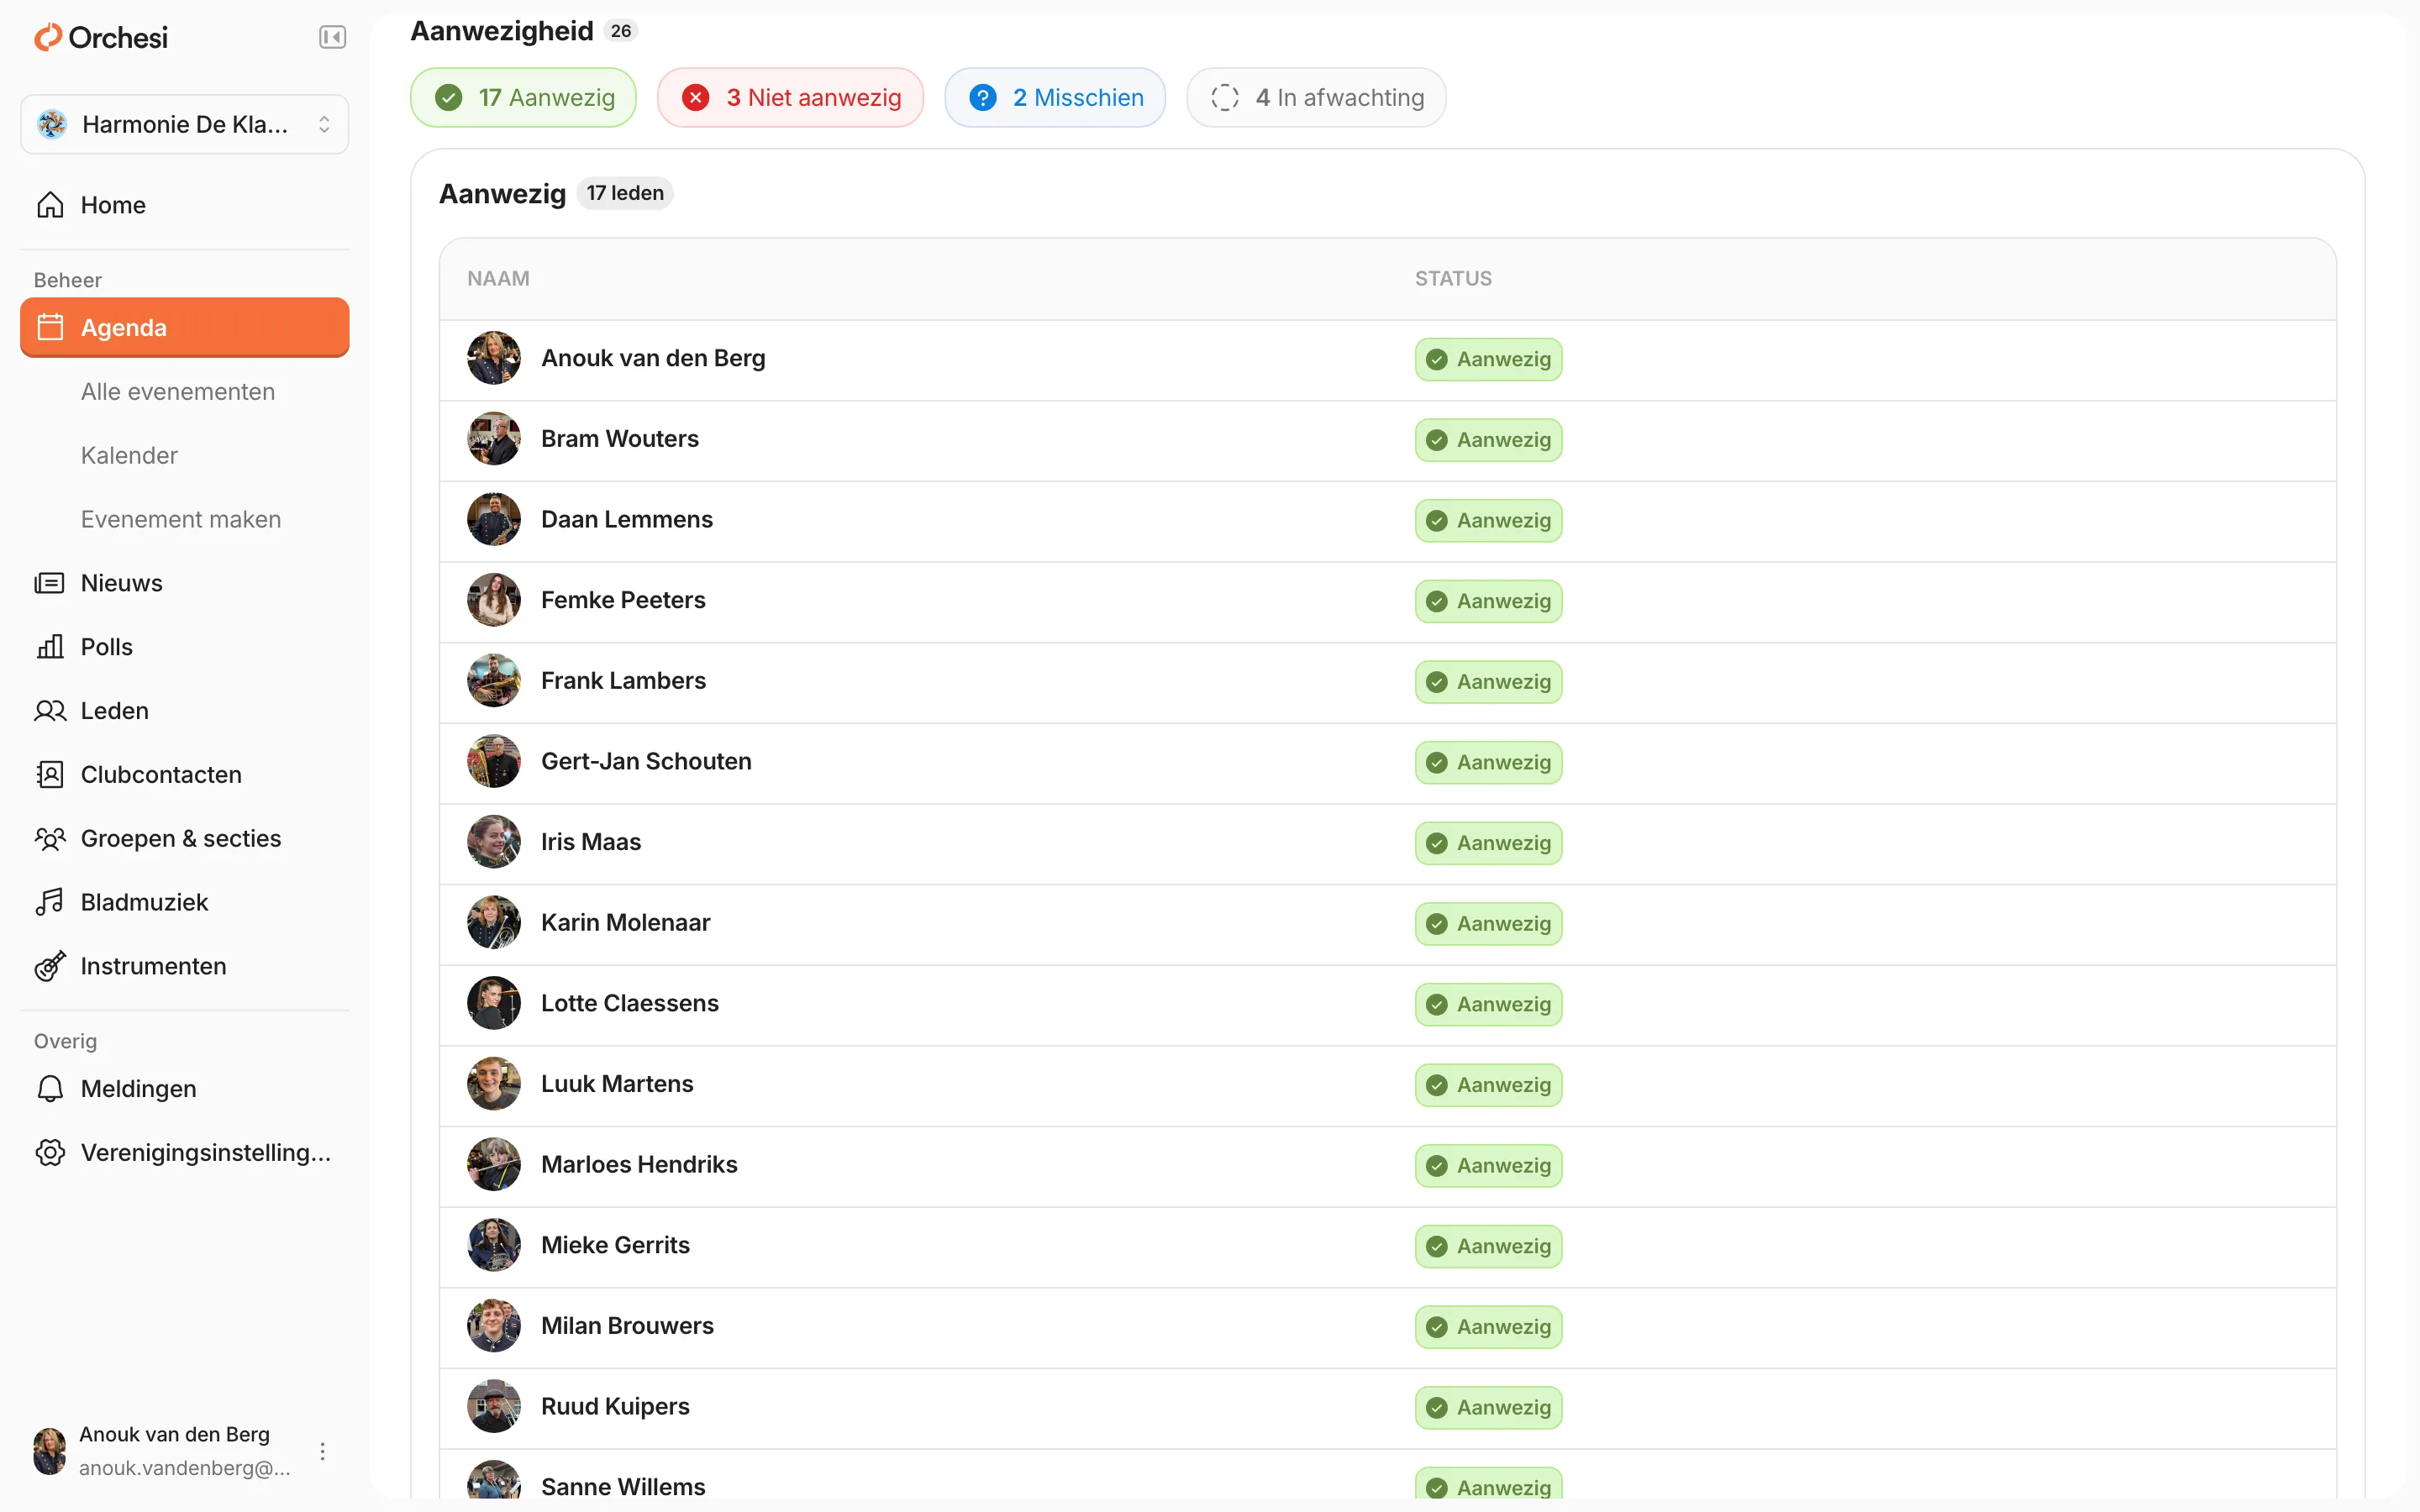Screen dimensions: 2420x1512
Task: Open Alle evenementen
Action: 178,391
